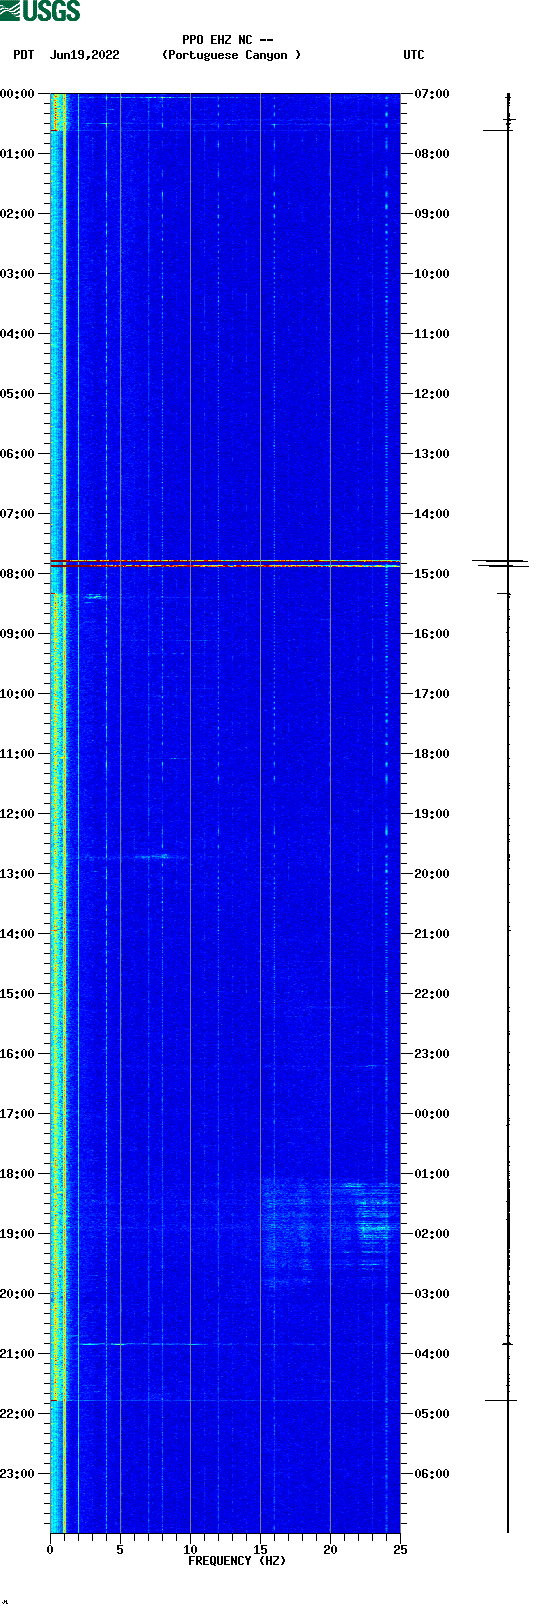Click the 16:00 PDT time label
The height and width of the screenshot is (1613, 552).
pos(17,1053)
